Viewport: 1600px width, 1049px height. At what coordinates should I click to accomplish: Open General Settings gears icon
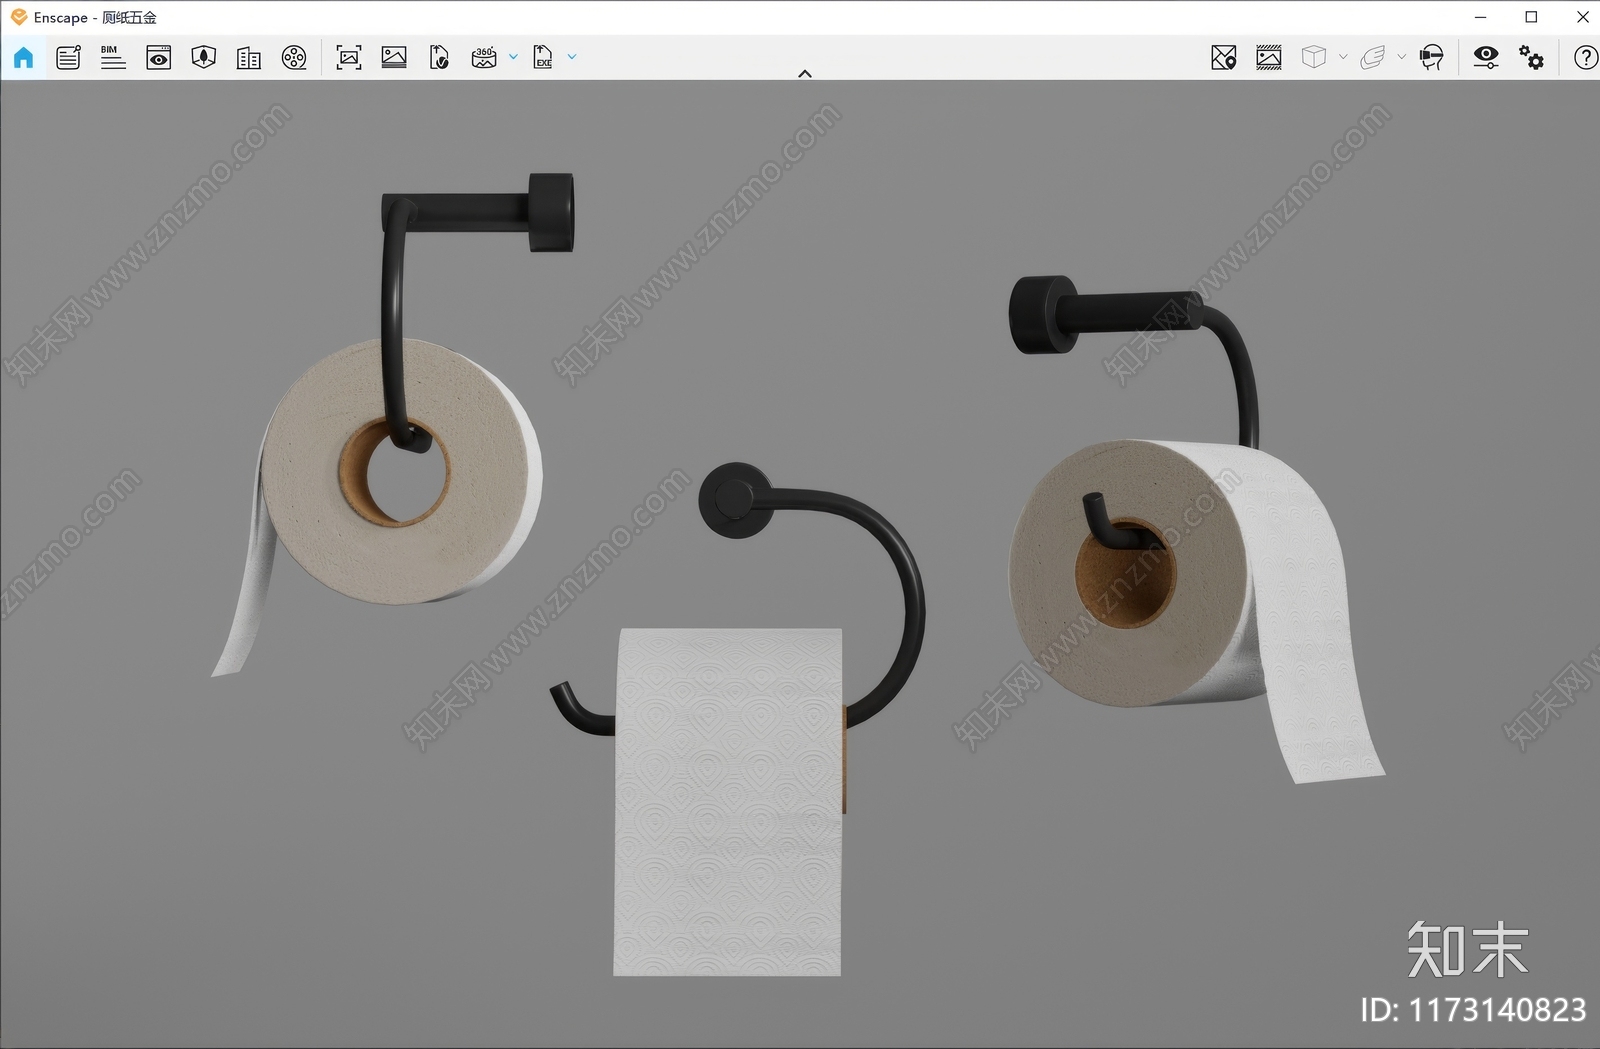(x=1531, y=57)
